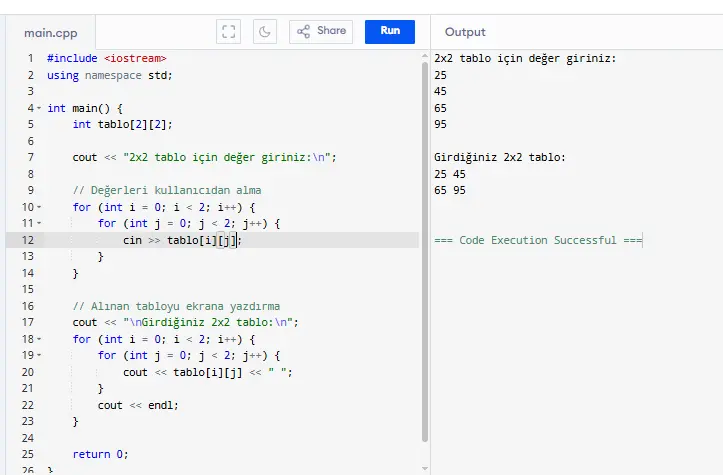The height and width of the screenshot is (475, 723).
Task: Collapse the main() function at line 4
Action: 39,108
